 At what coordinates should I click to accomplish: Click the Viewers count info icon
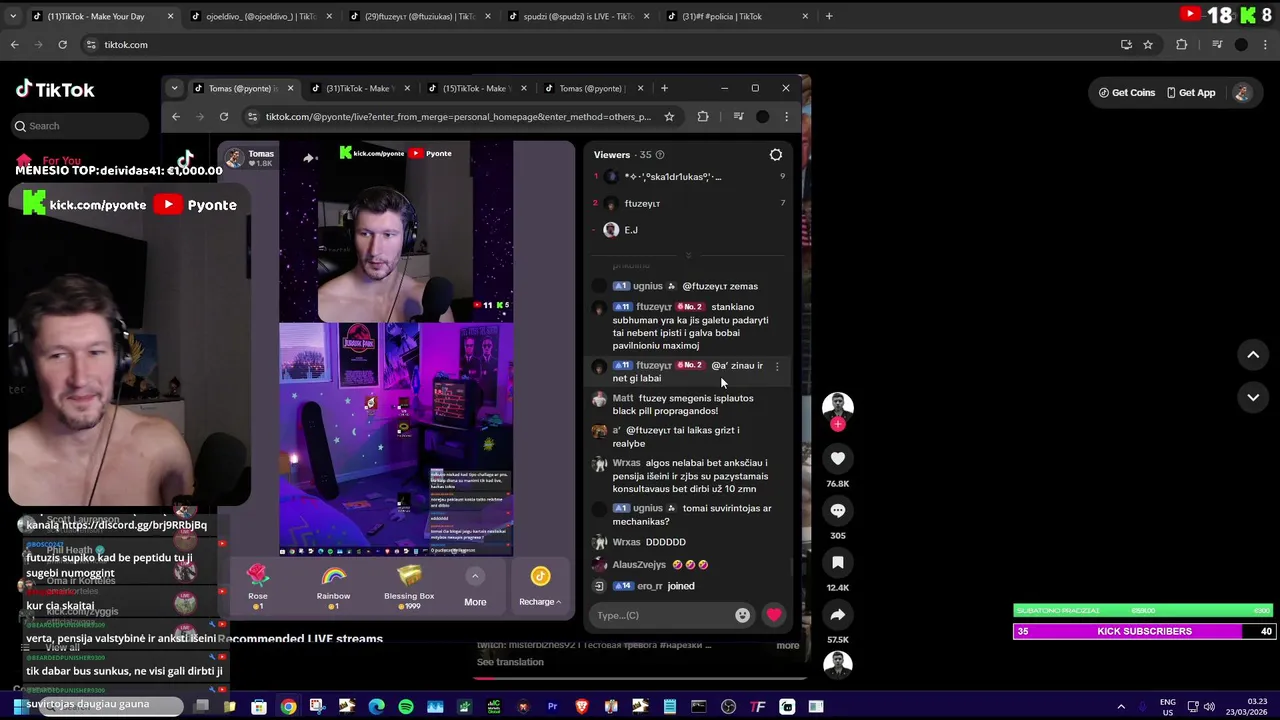point(659,155)
